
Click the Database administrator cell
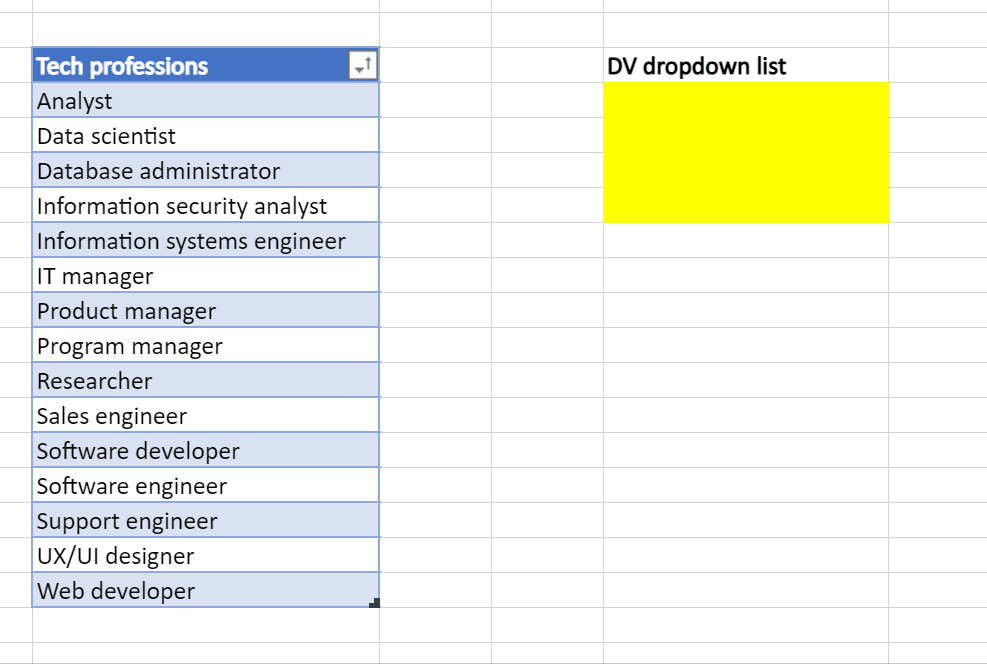[205, 171]
